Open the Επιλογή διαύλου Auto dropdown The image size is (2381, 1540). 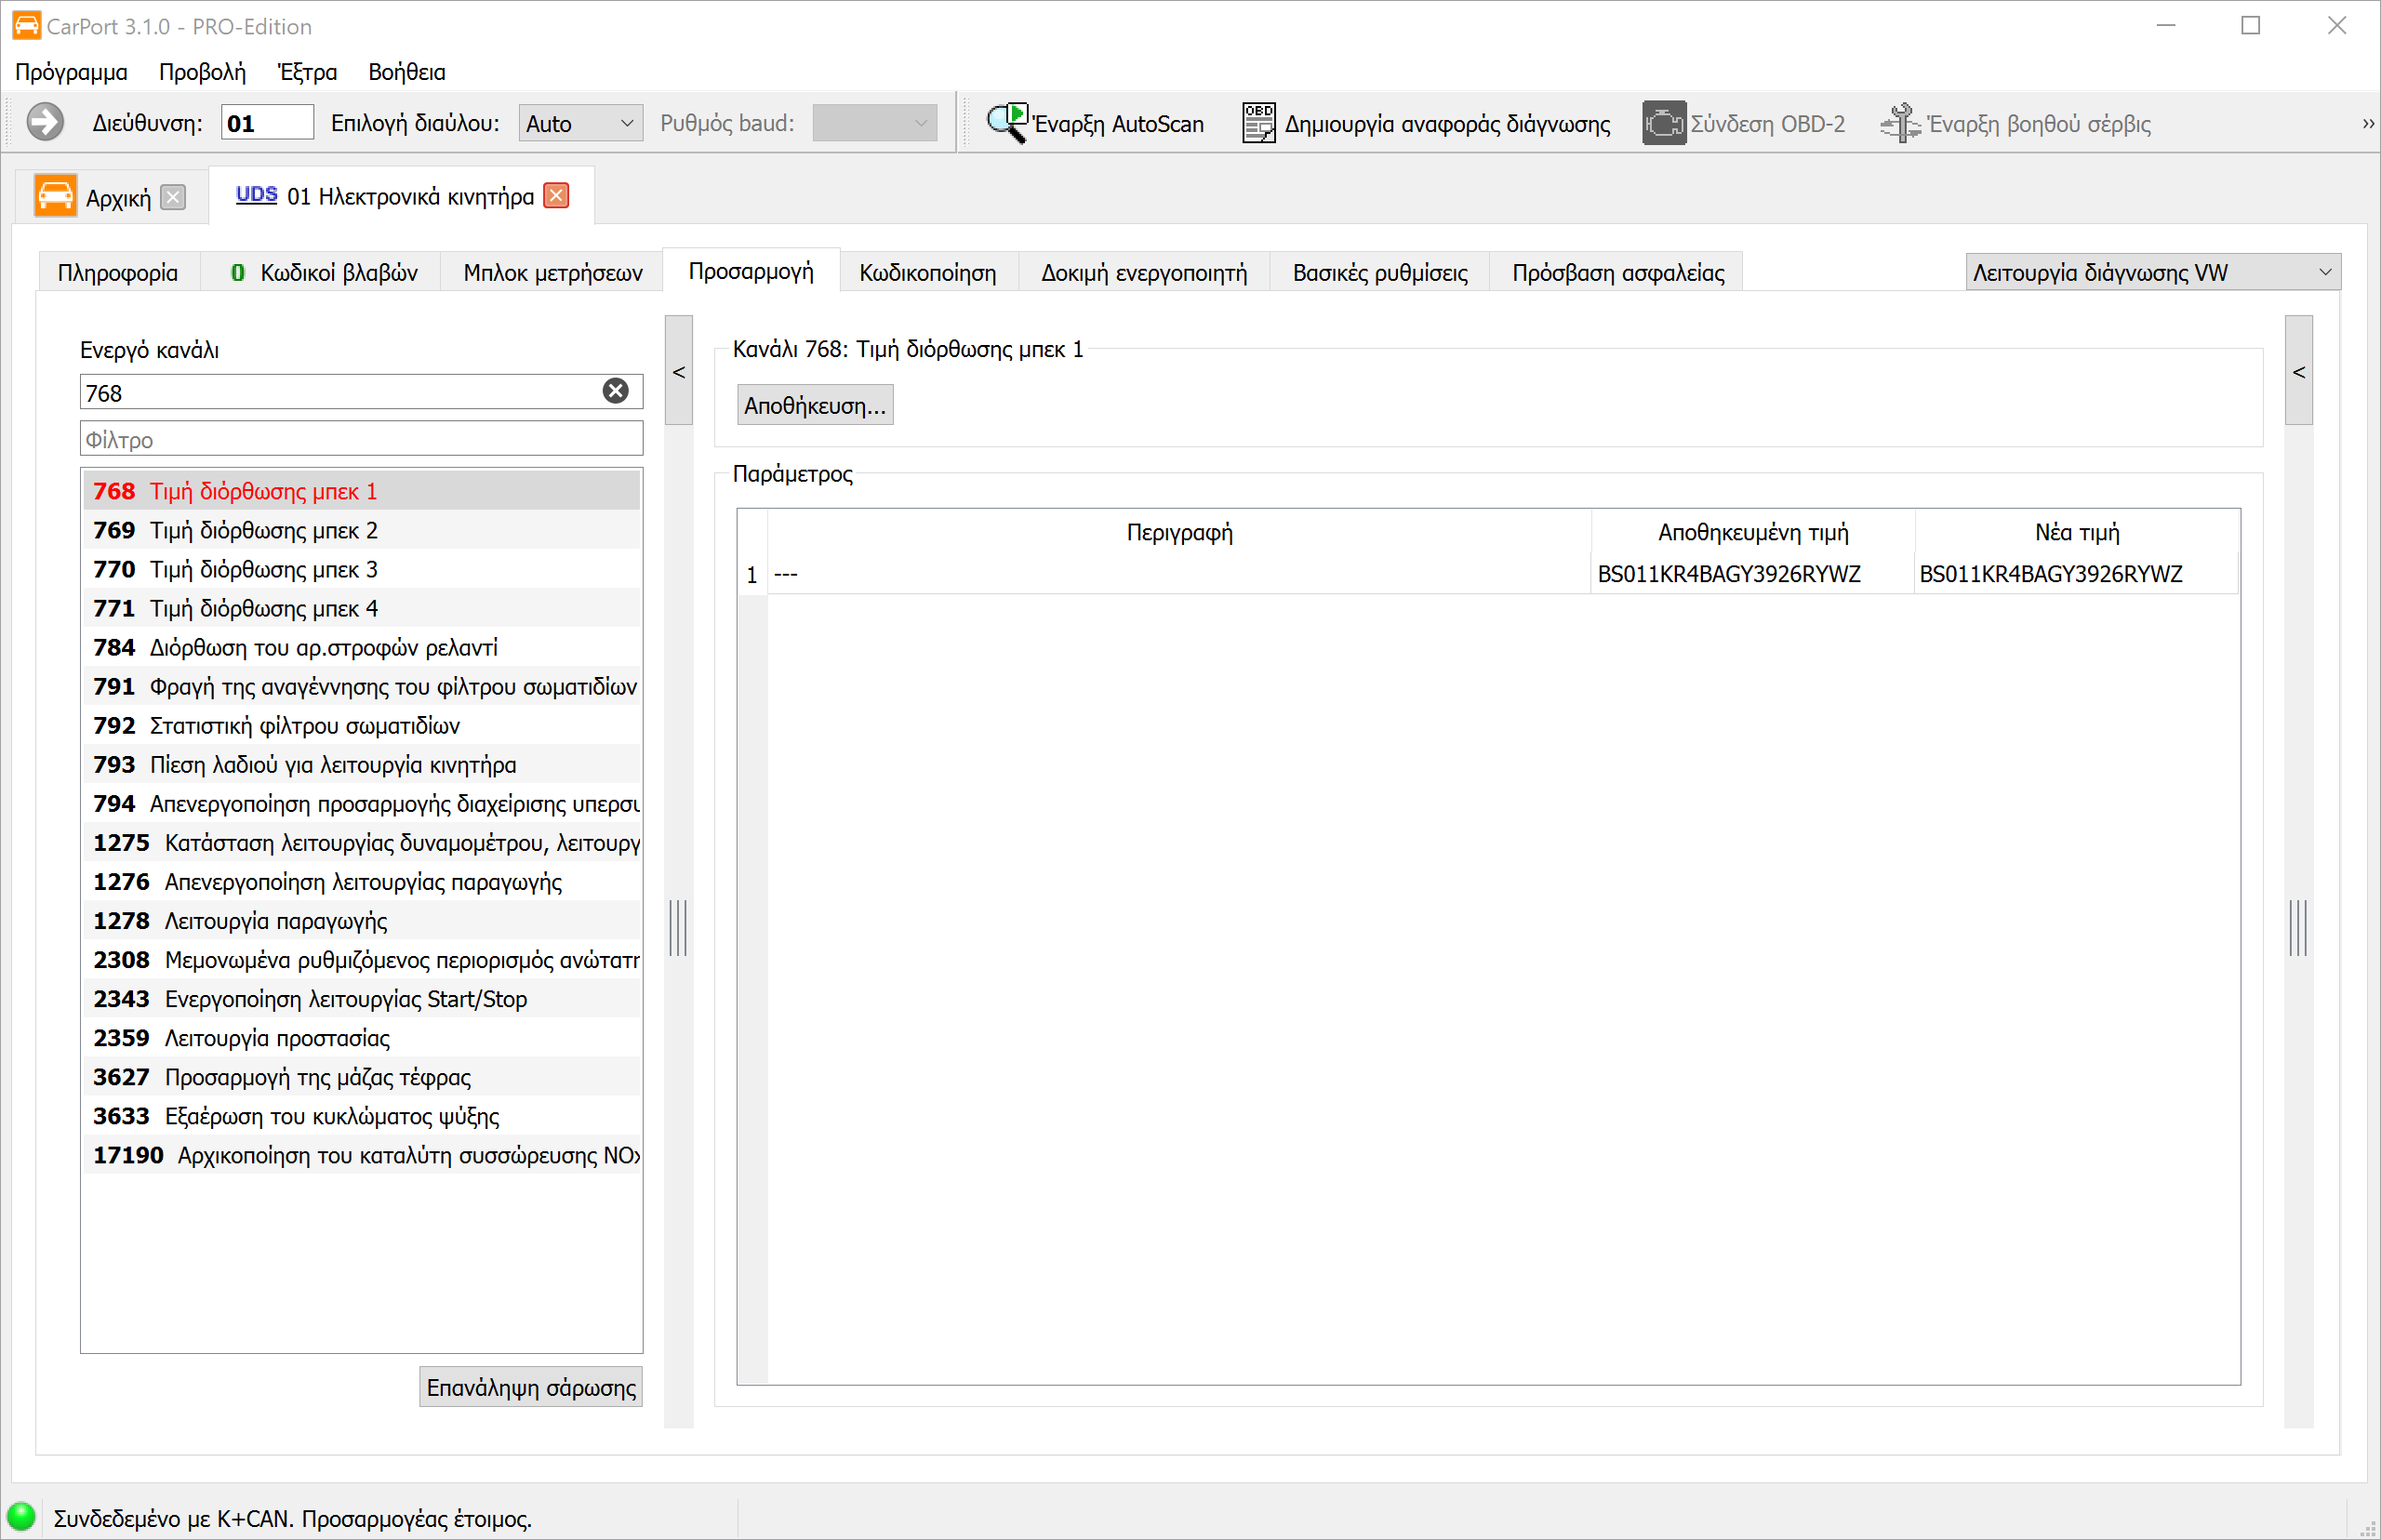pos(580,123)
